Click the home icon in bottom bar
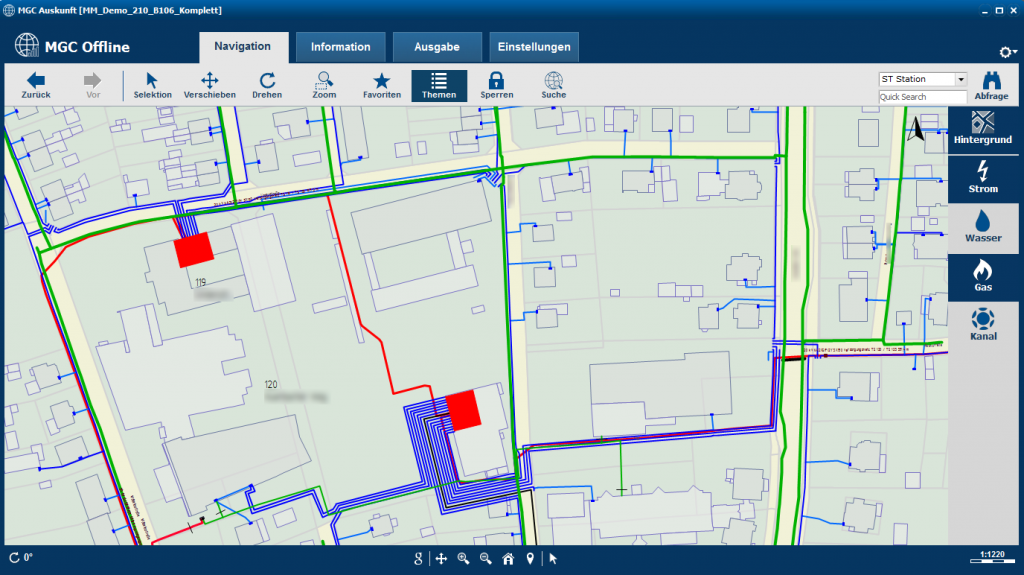This screenshot has width=1024, height=575. click(x=508, y=559)
